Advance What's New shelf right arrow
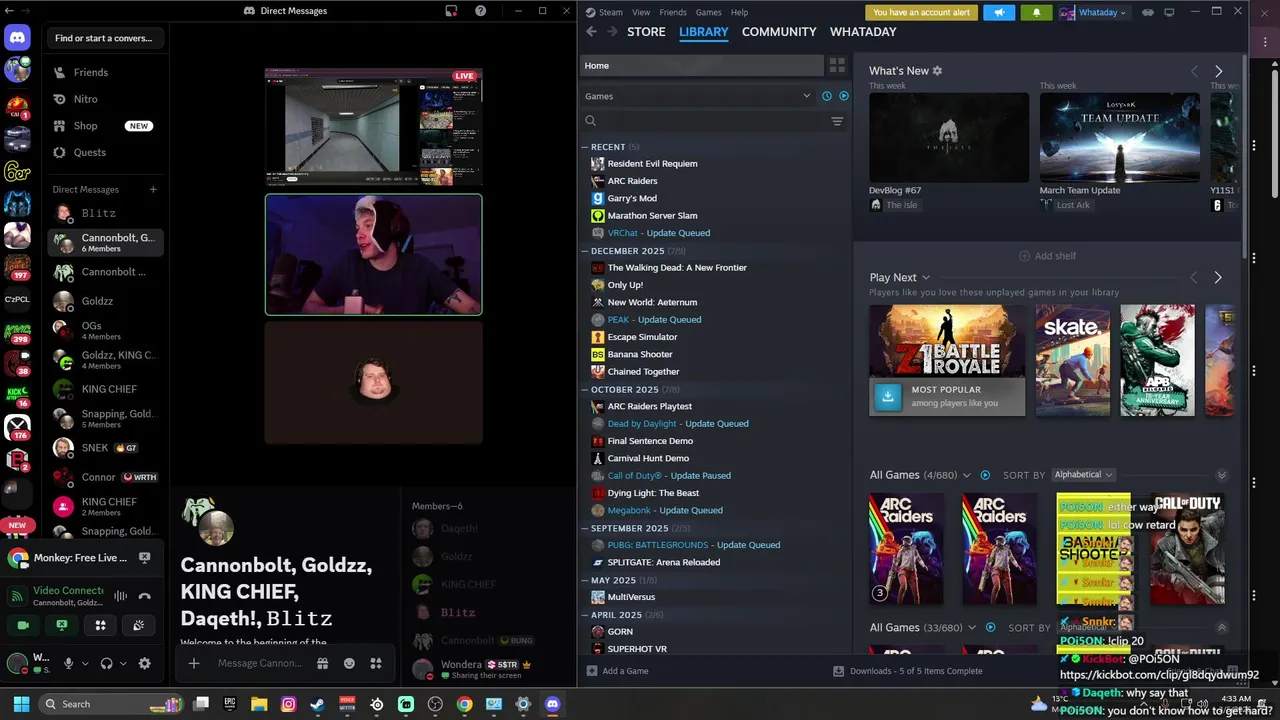Screen dimensions: 1280x720 (x=1218, y=71)
